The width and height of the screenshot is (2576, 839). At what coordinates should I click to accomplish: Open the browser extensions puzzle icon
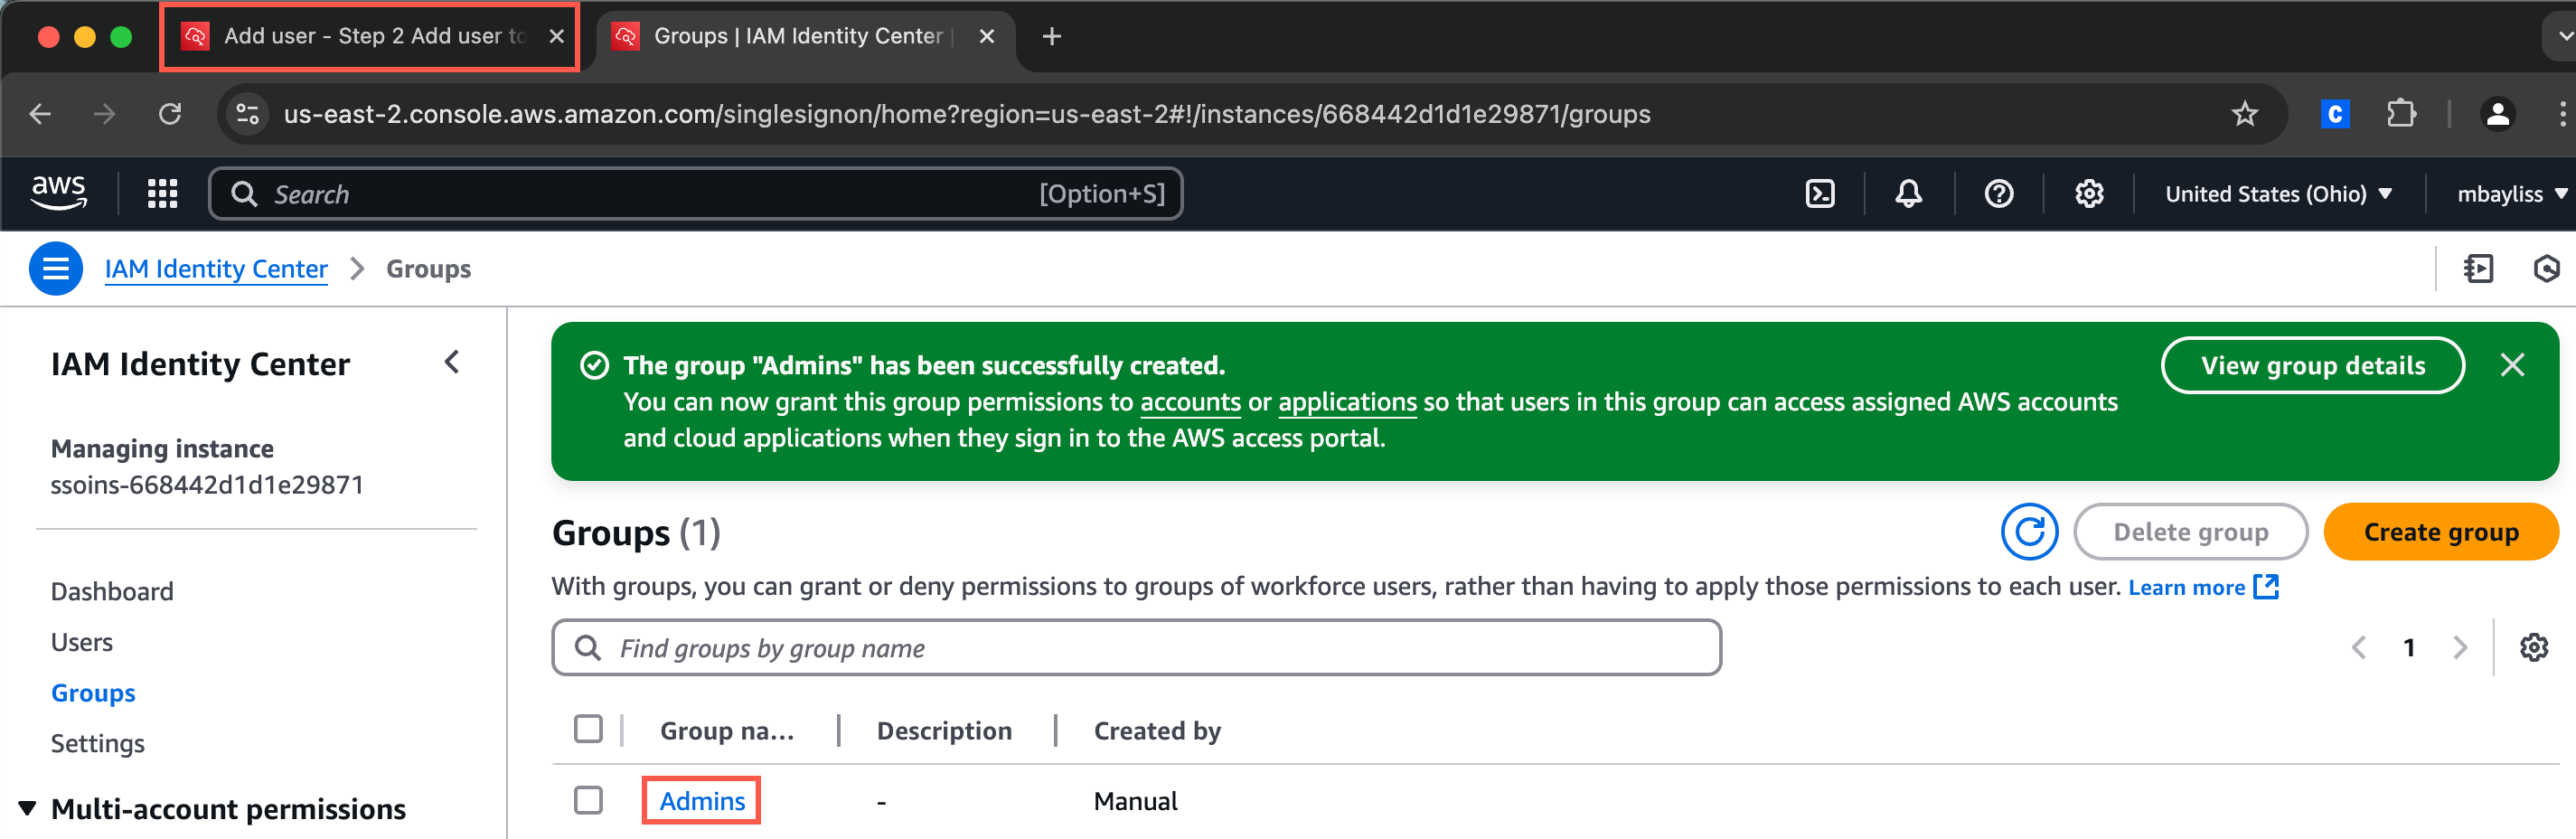pos(2400,114)
